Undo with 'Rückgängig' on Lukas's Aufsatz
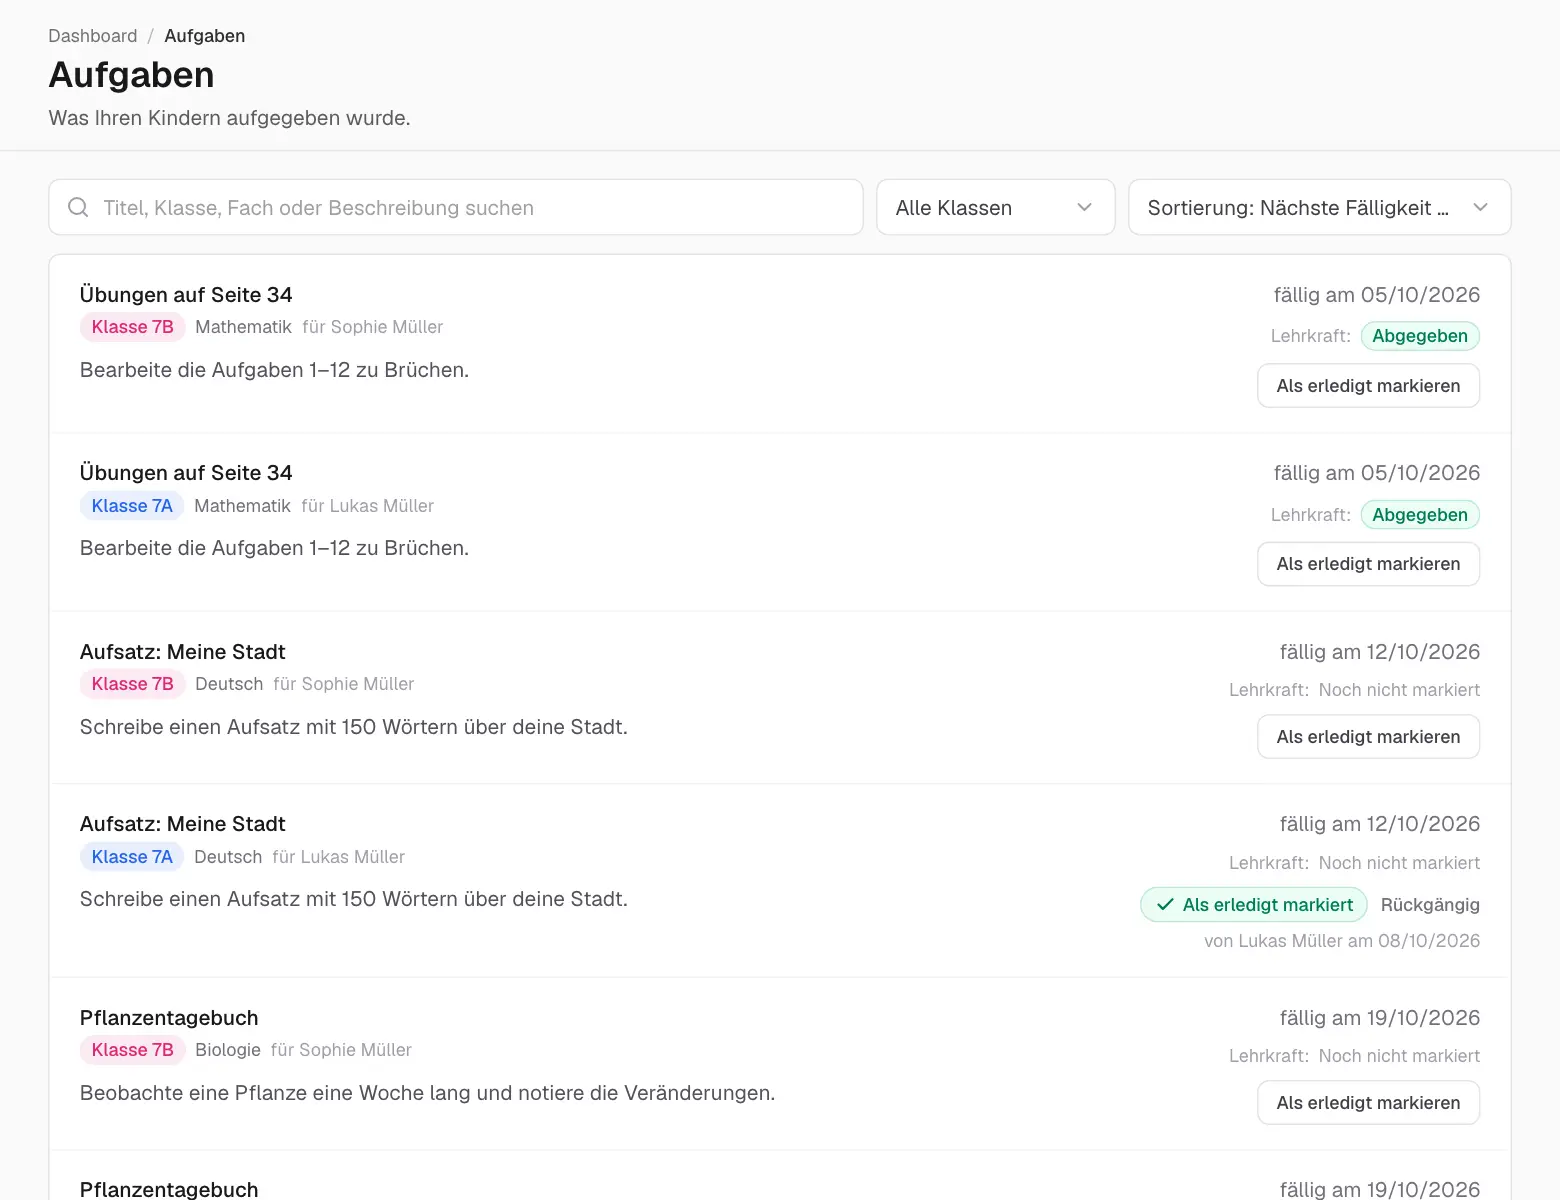This screenshot has width=1560, height=1200. 1430,905
